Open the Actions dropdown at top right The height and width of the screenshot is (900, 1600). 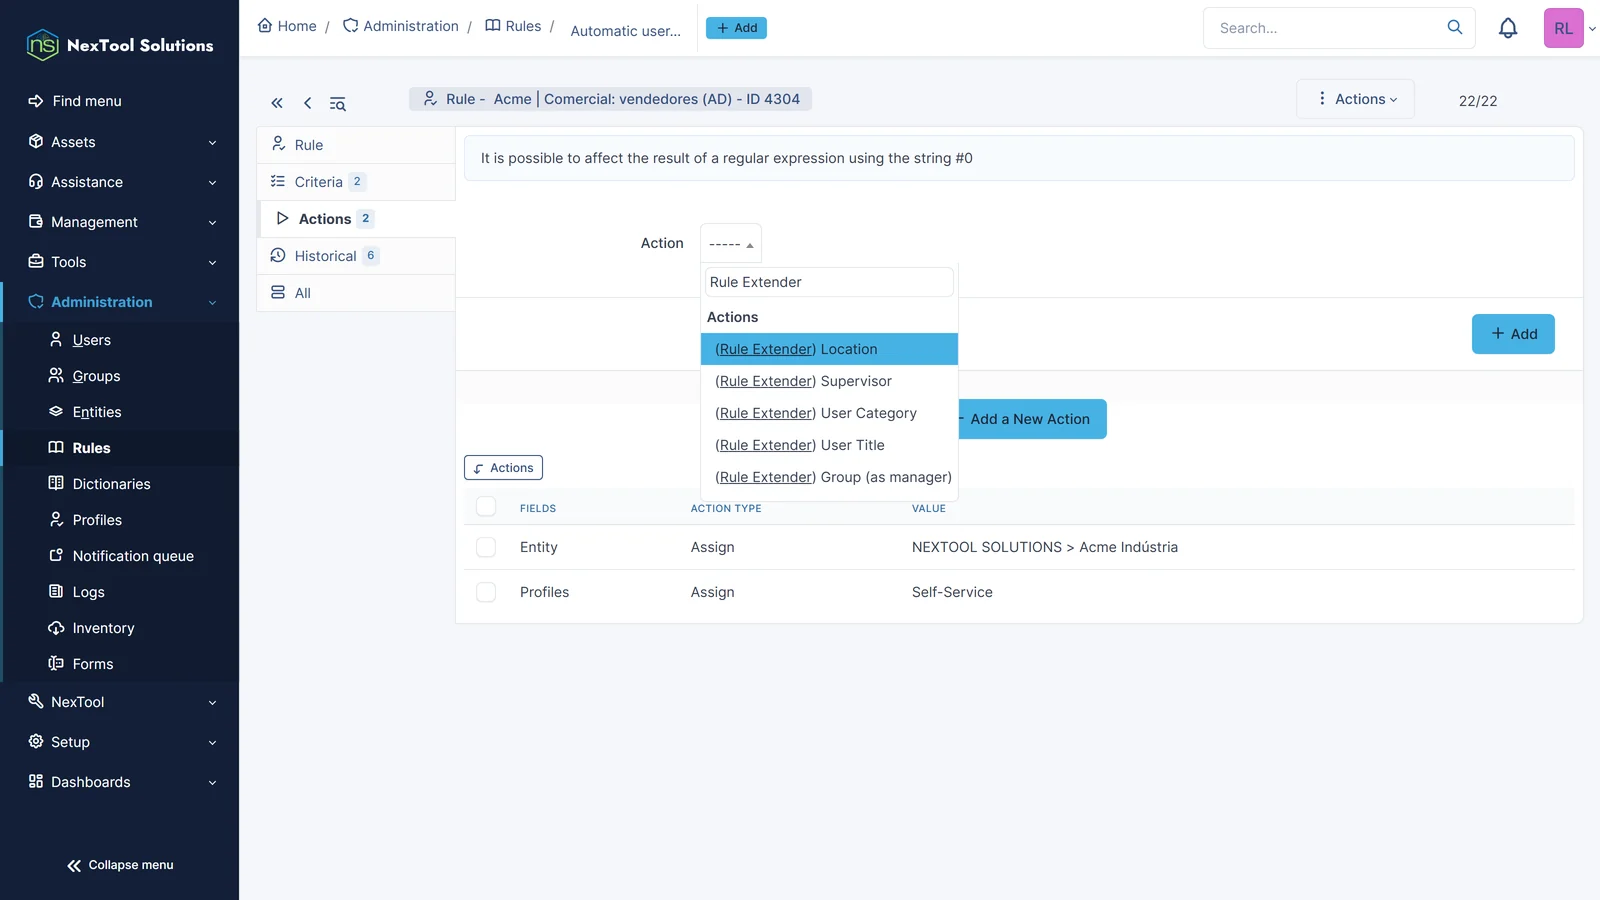[x=1356, y=99]
